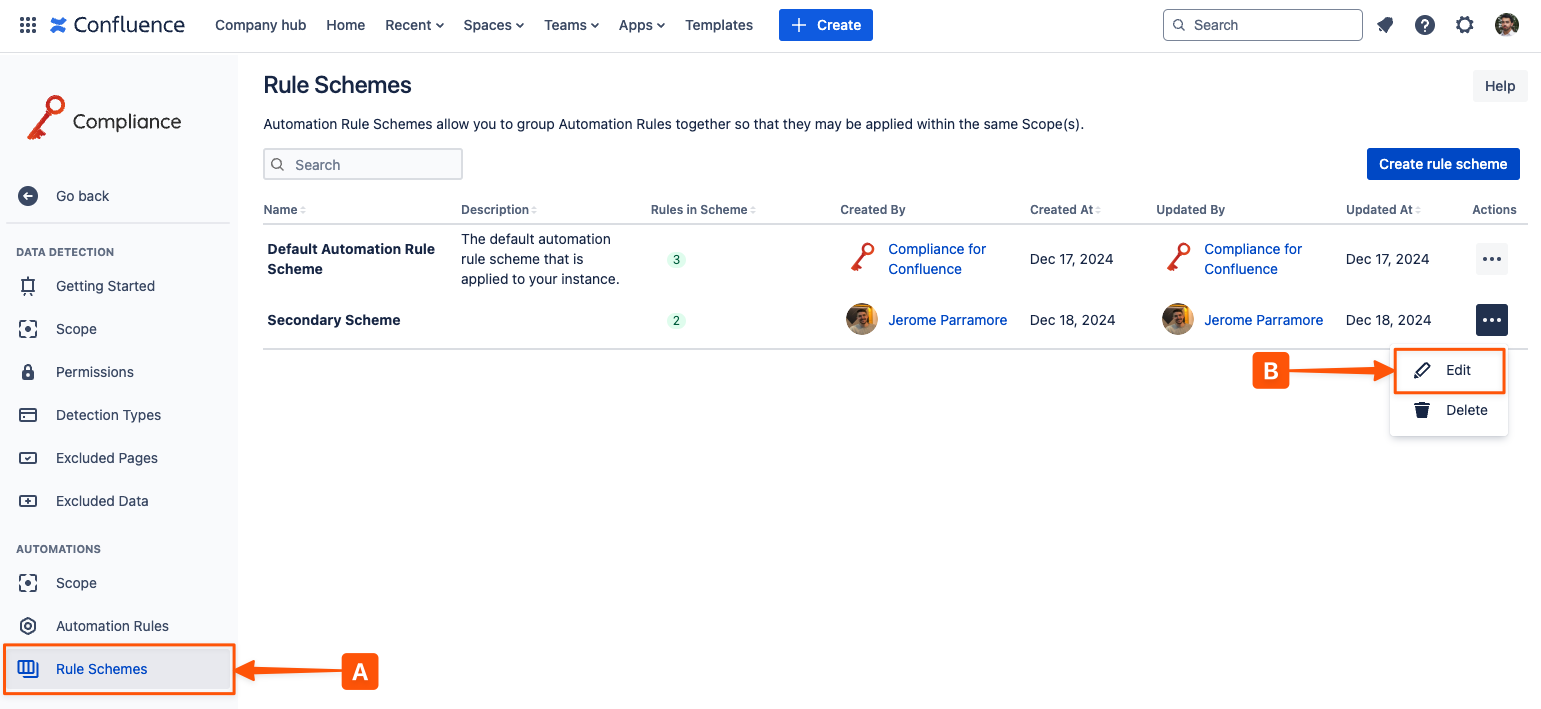Open the settings gear icon
Screen dimensions: 1541x709
[1465, 25]
